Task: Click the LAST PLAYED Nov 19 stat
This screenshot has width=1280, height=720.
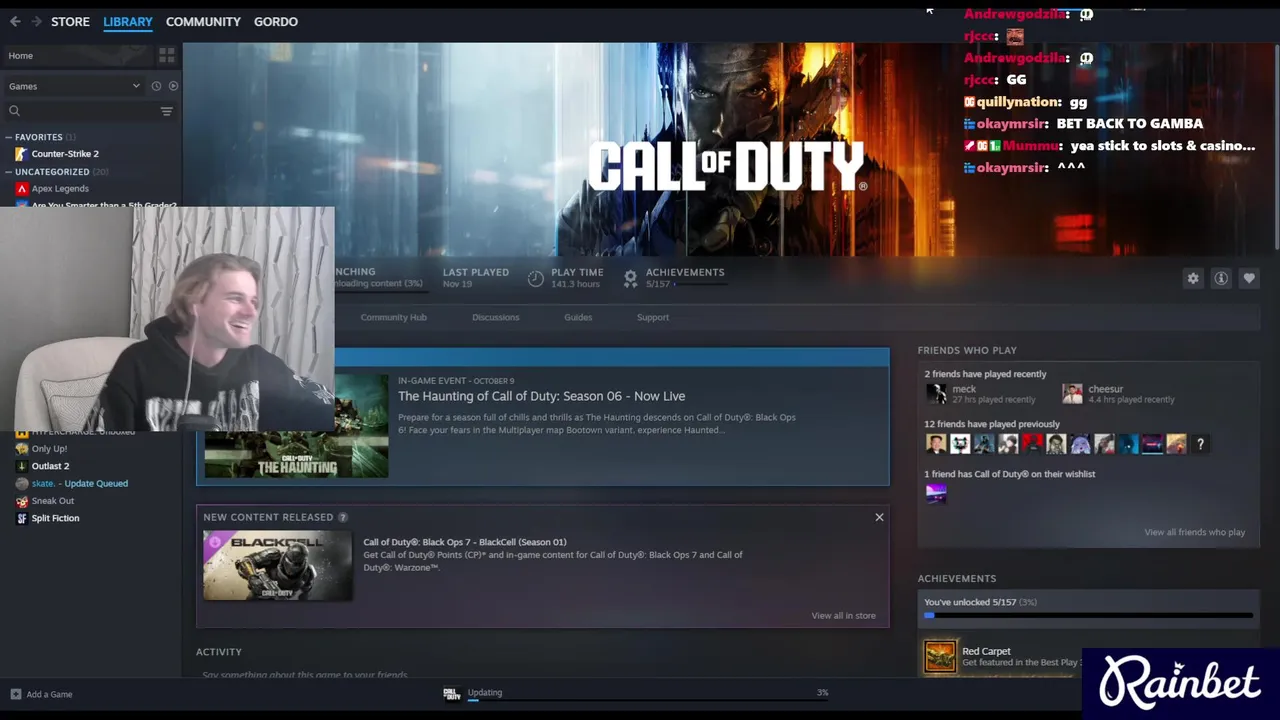Action: click(x=475, y=277)
